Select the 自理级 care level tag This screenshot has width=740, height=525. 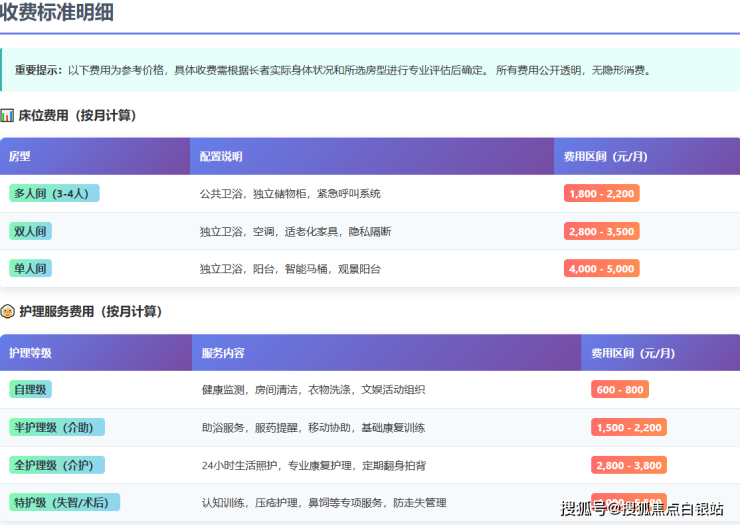(x=30, y=389)
